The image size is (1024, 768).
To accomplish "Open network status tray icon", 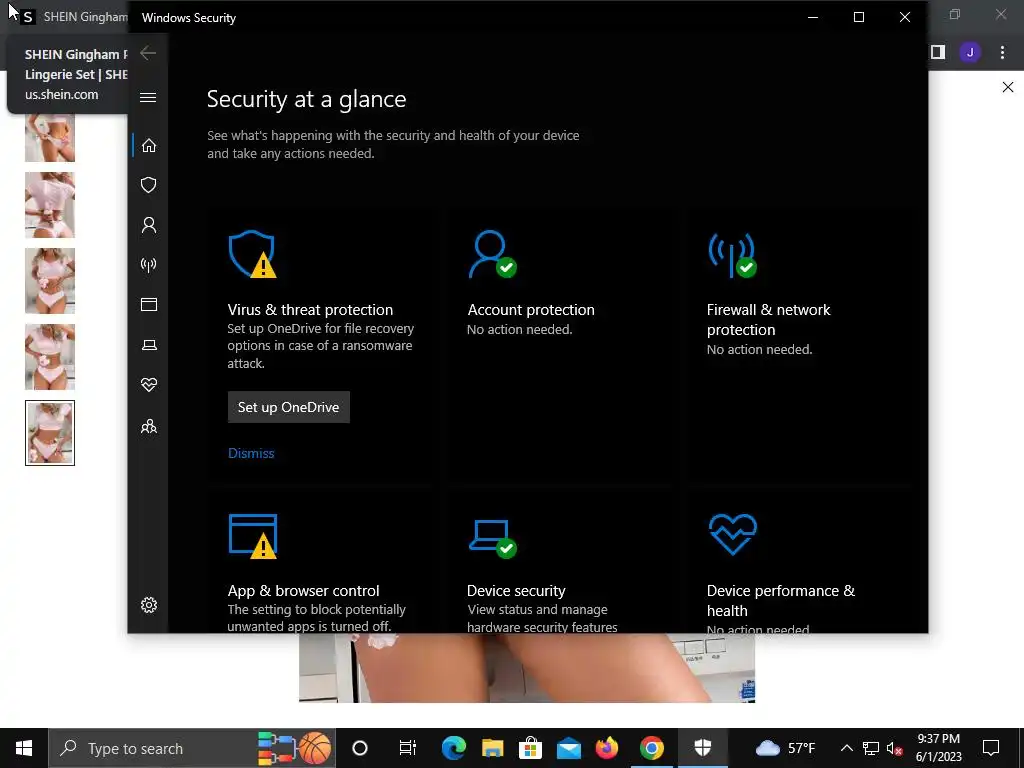I will click(871, 748).
